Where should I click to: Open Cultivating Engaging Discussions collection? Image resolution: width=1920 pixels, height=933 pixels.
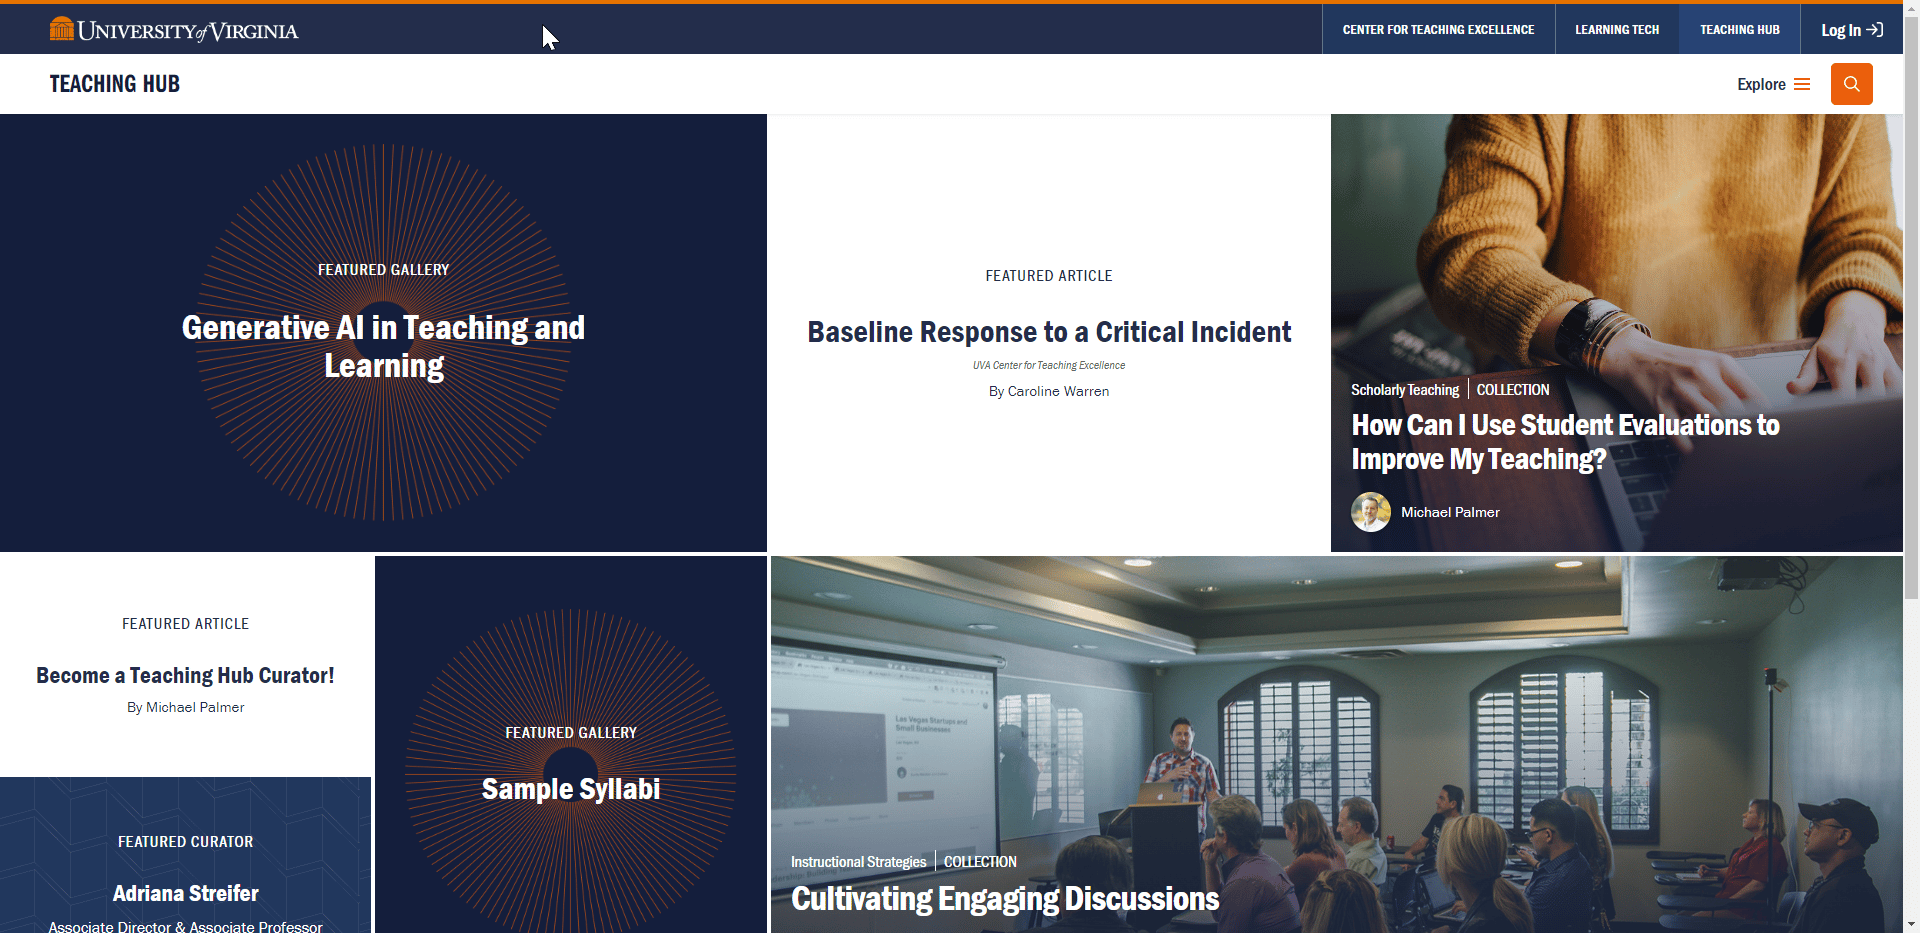(x=1005, y=898)
